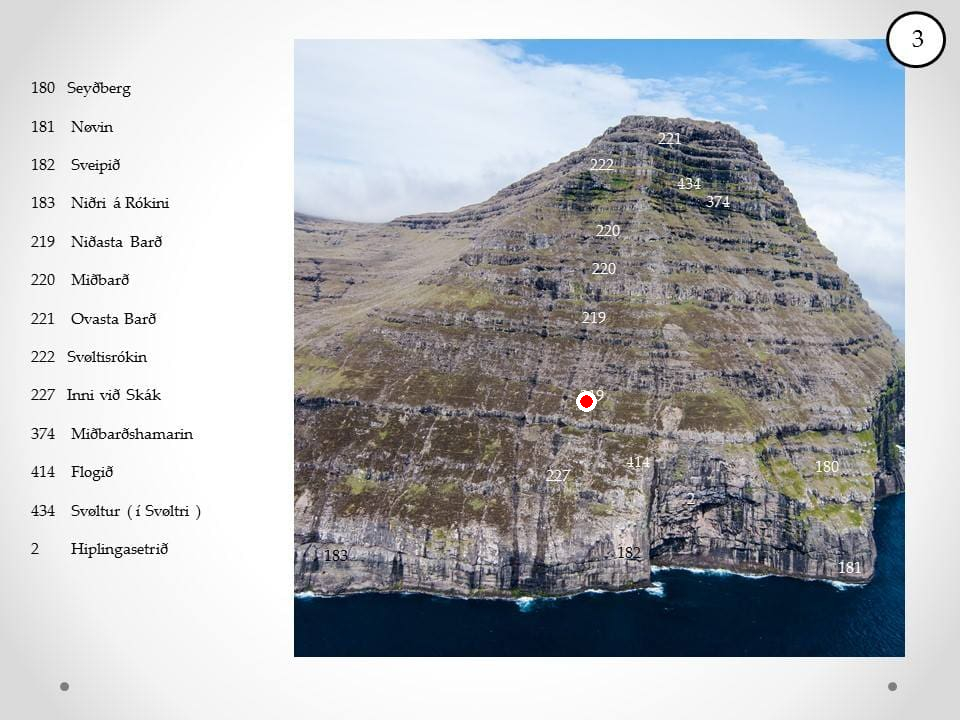Click map label 183 at the left cliff base
Screen dimensions: 960x720
336,555
